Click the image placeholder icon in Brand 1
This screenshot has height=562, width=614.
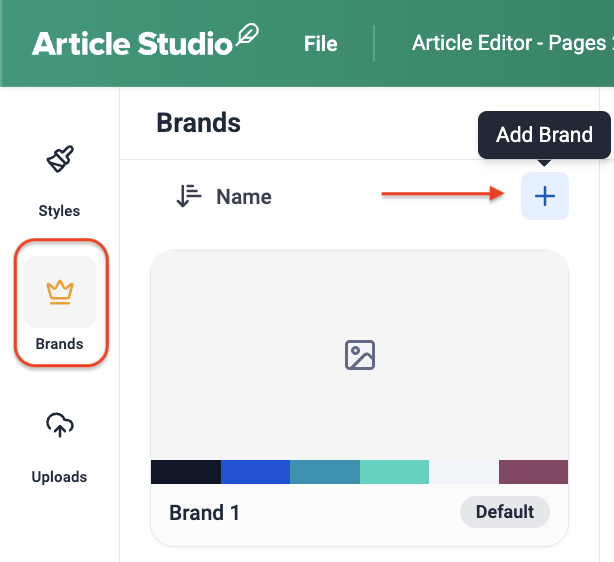pos(359,355)
